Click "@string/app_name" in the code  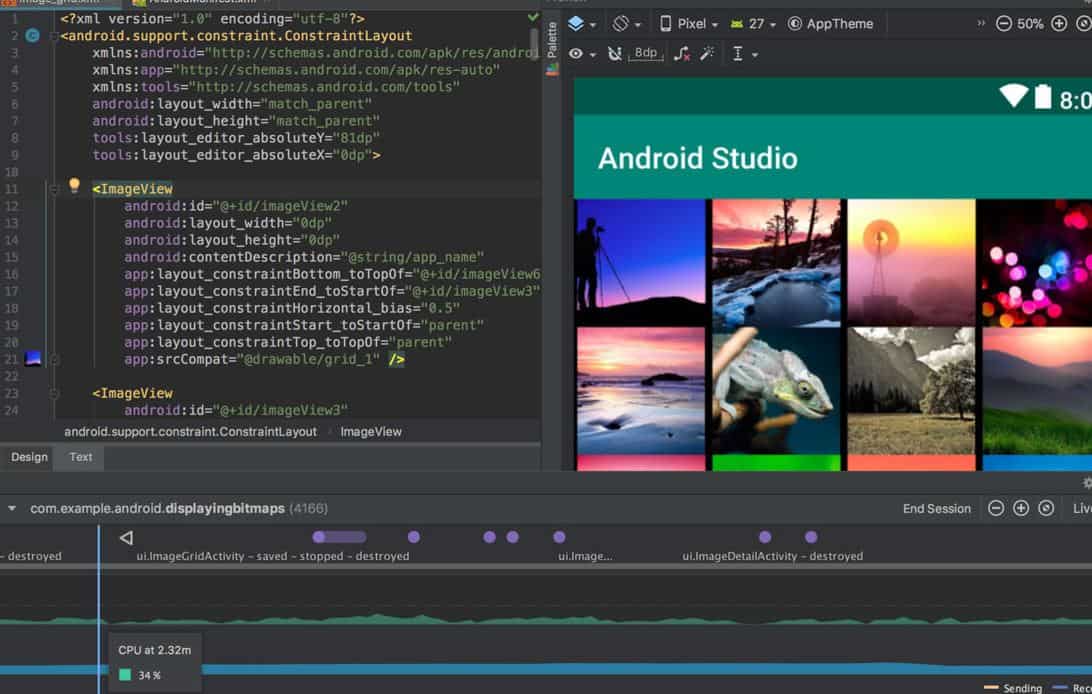[412, 258]
